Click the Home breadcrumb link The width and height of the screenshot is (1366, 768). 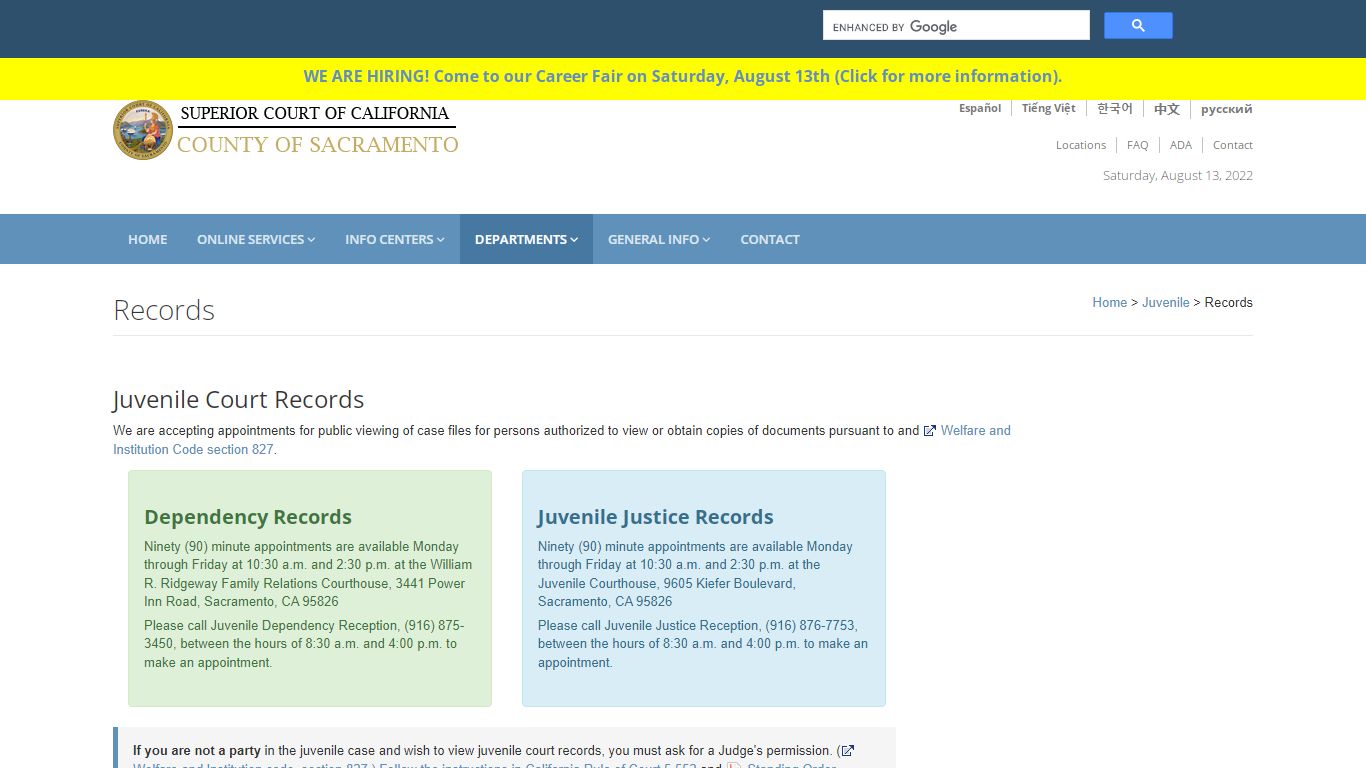[1110, 302]
